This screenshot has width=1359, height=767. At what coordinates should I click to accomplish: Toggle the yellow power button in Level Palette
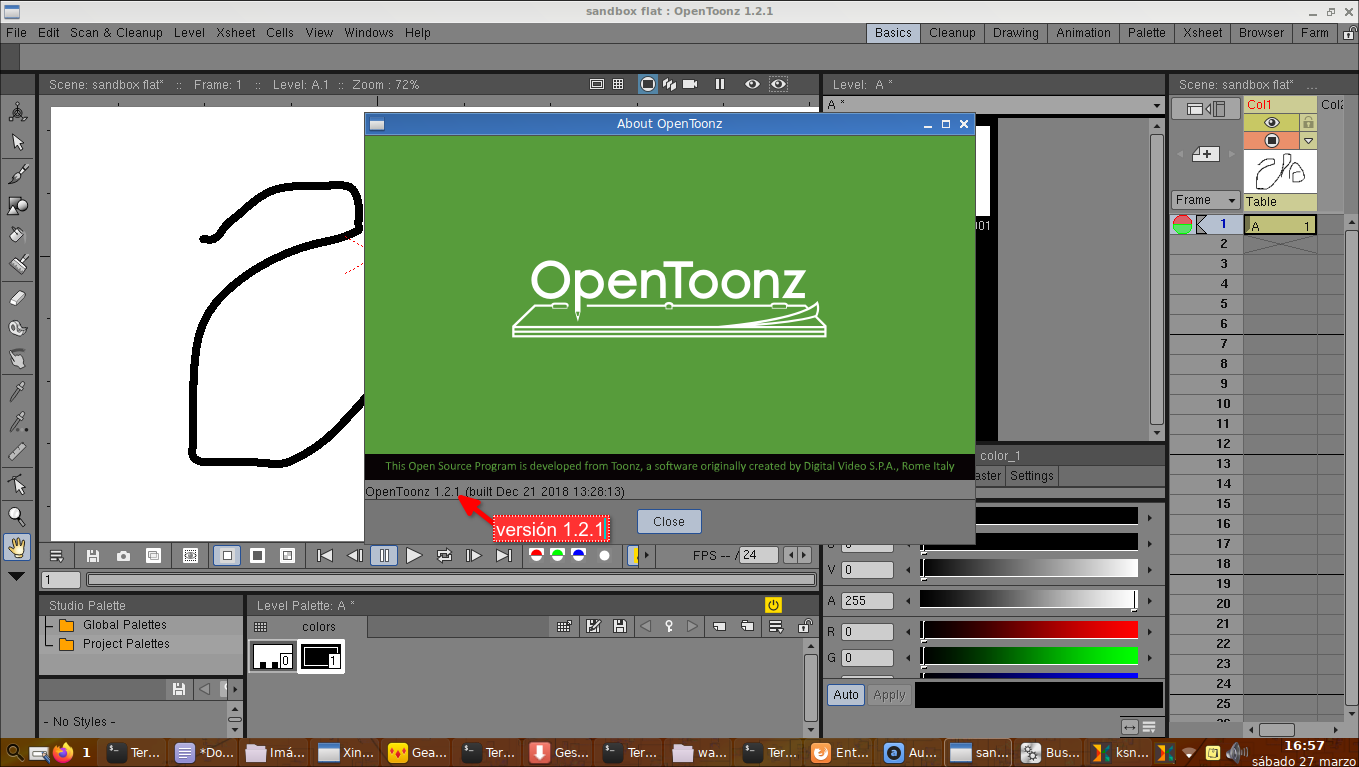(x=773, y=605)
